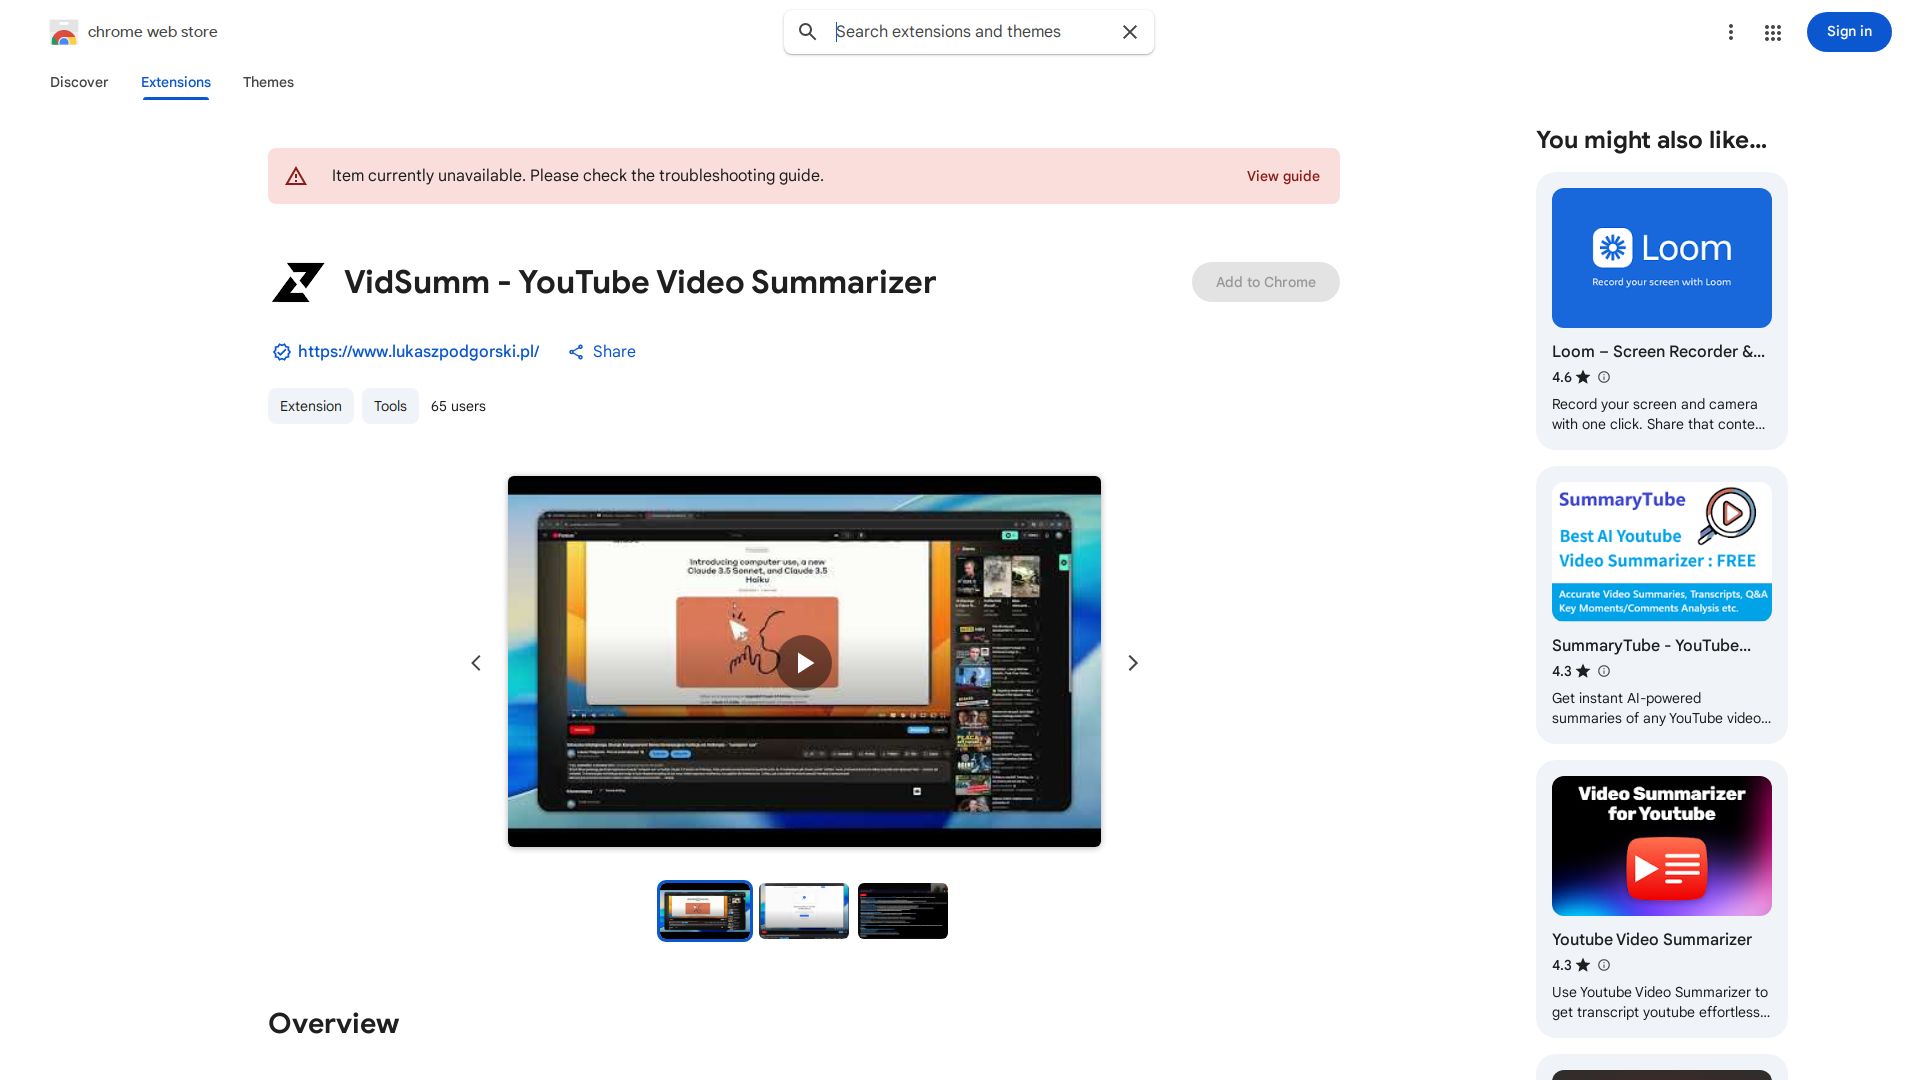The height and width of the screenshot is (1080, 1920).
Task: Advance the screenshot carousel with the right arrow
Action: [x=1132, y=662]
